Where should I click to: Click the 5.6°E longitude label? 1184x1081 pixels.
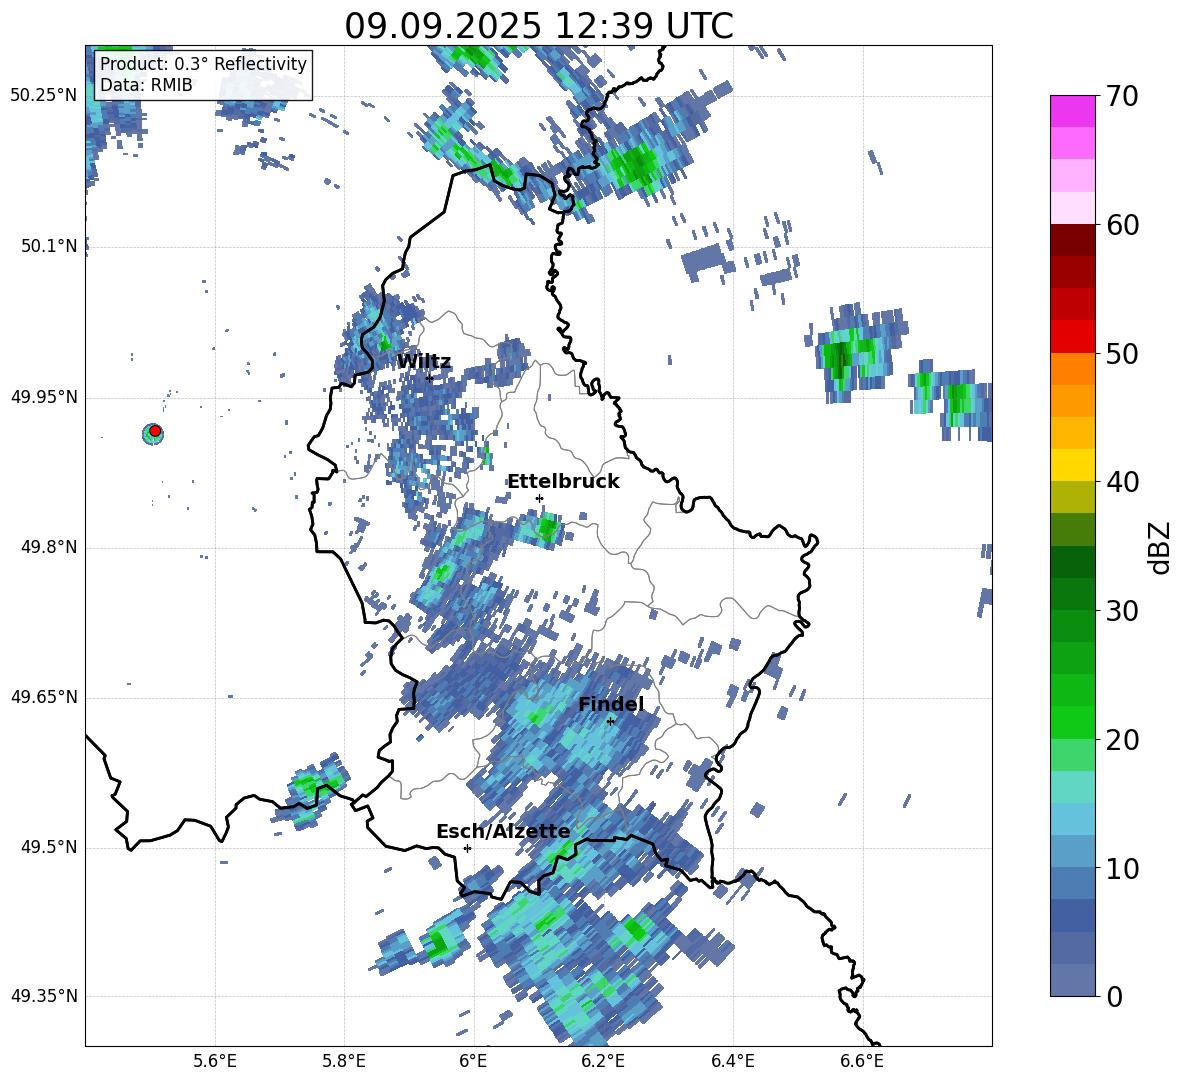point(215,1061)
